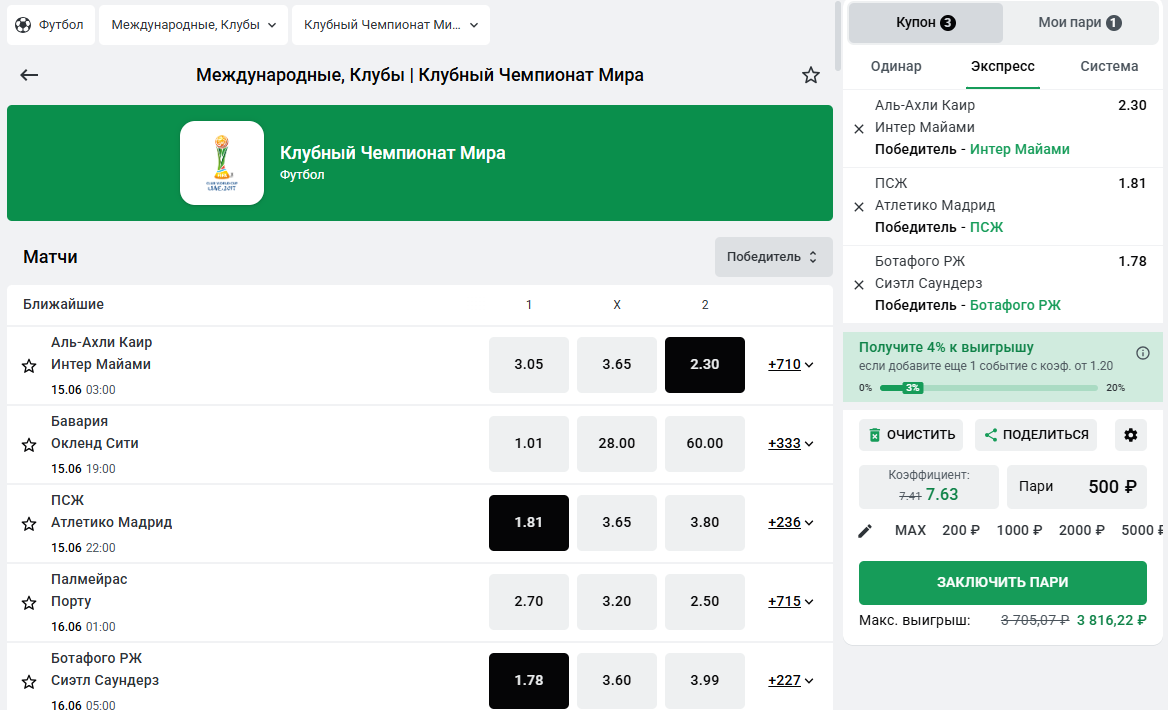Select Одинар bet type
This screenshot has width=1168, height=710.
click(x=896, y=66)
